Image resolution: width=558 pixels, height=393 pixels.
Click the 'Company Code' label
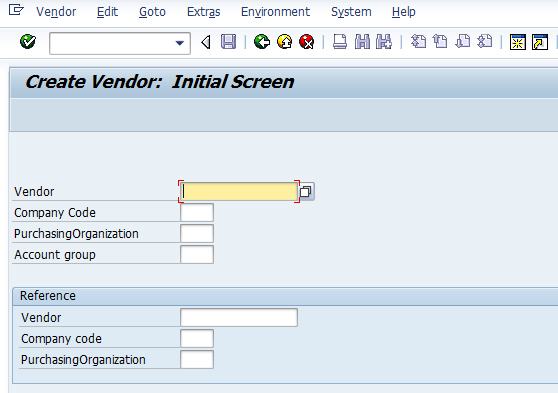coord(55,213)
